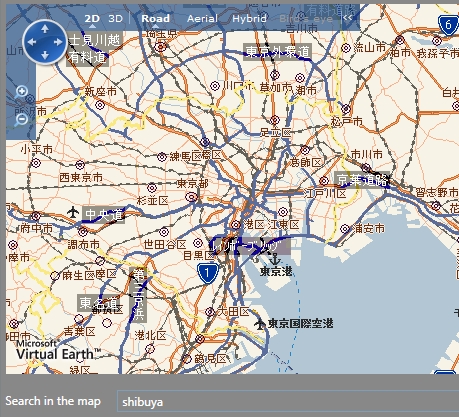Select Hybrid map view

coord(249,19)
